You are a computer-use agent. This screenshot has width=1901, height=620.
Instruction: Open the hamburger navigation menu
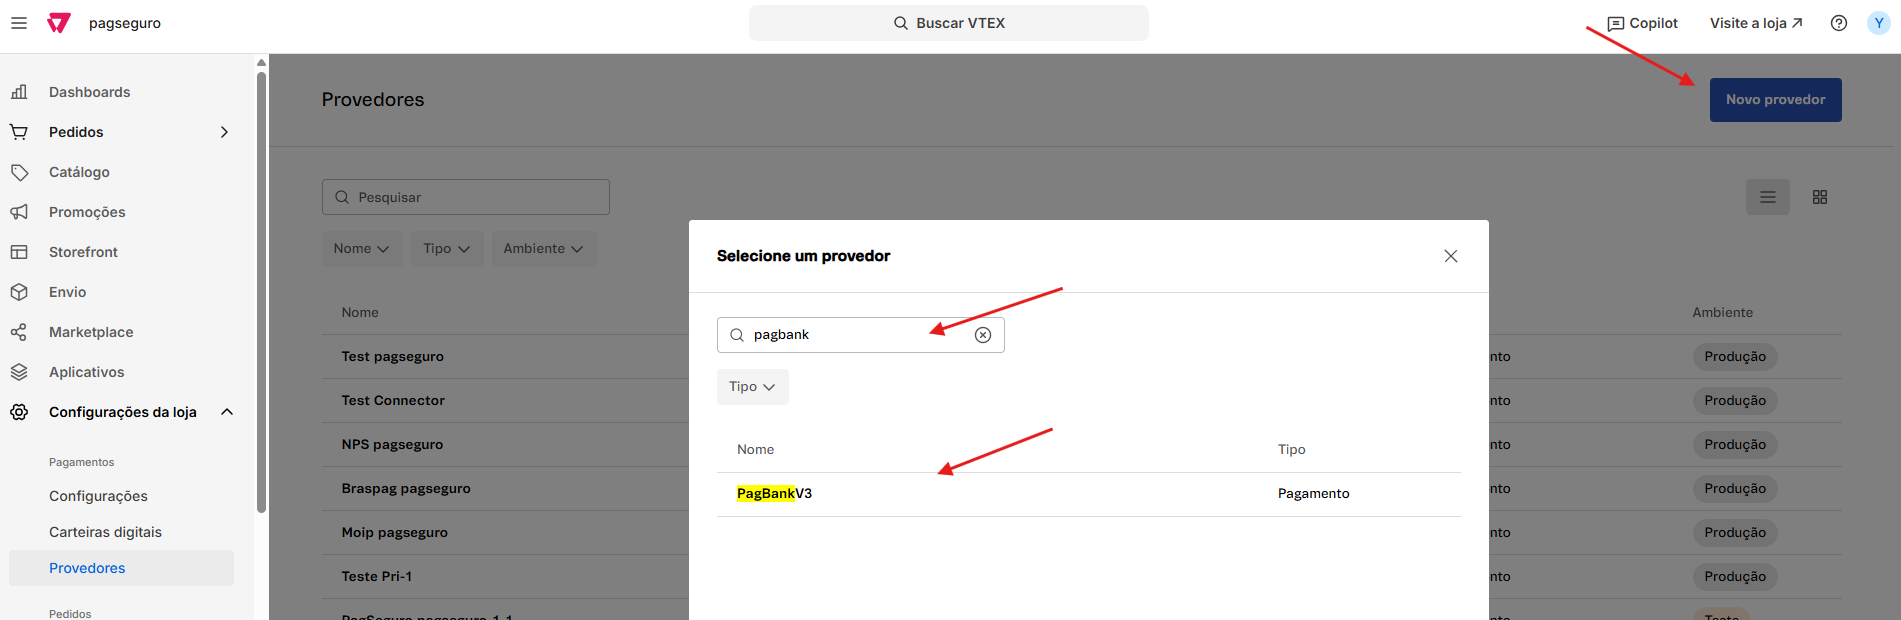pos(19,23)
